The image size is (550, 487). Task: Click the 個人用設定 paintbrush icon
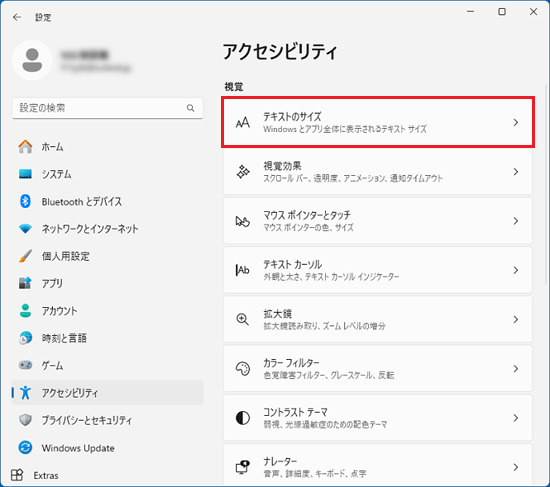coord(25,256)
